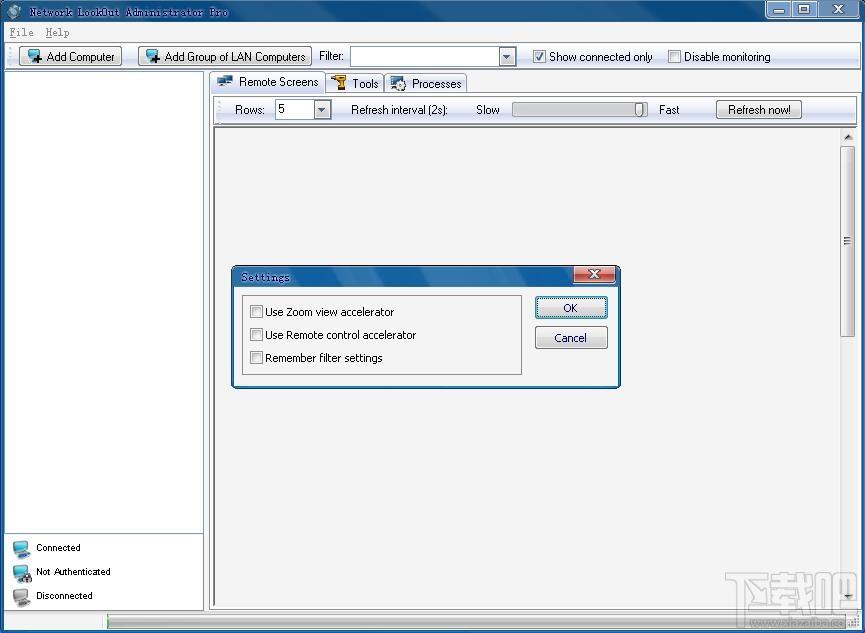Check Remember filter settings
865x633 pixels.
click(256, 358)
